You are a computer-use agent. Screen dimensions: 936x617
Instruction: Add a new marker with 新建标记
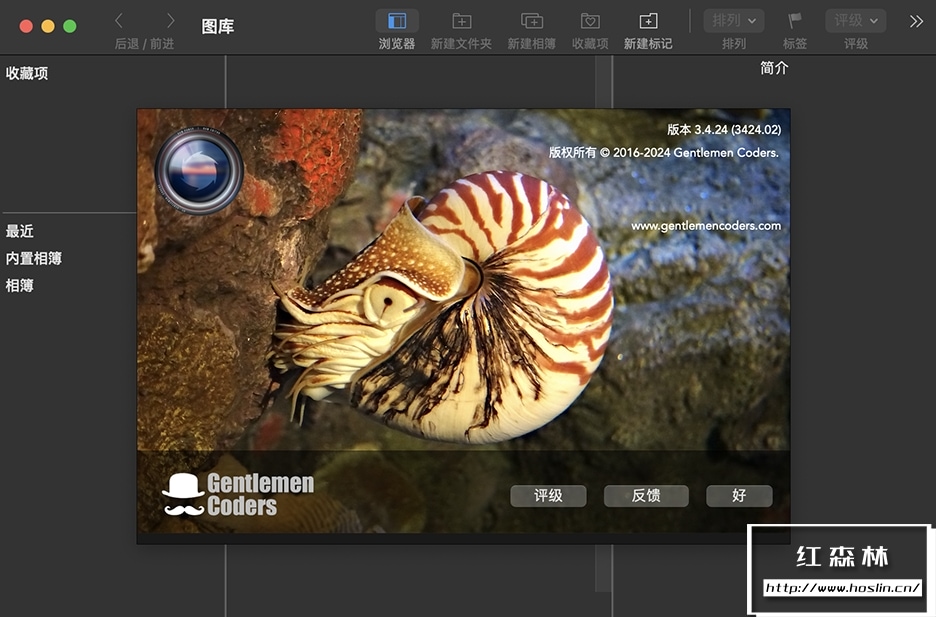(x=648, y=21)
